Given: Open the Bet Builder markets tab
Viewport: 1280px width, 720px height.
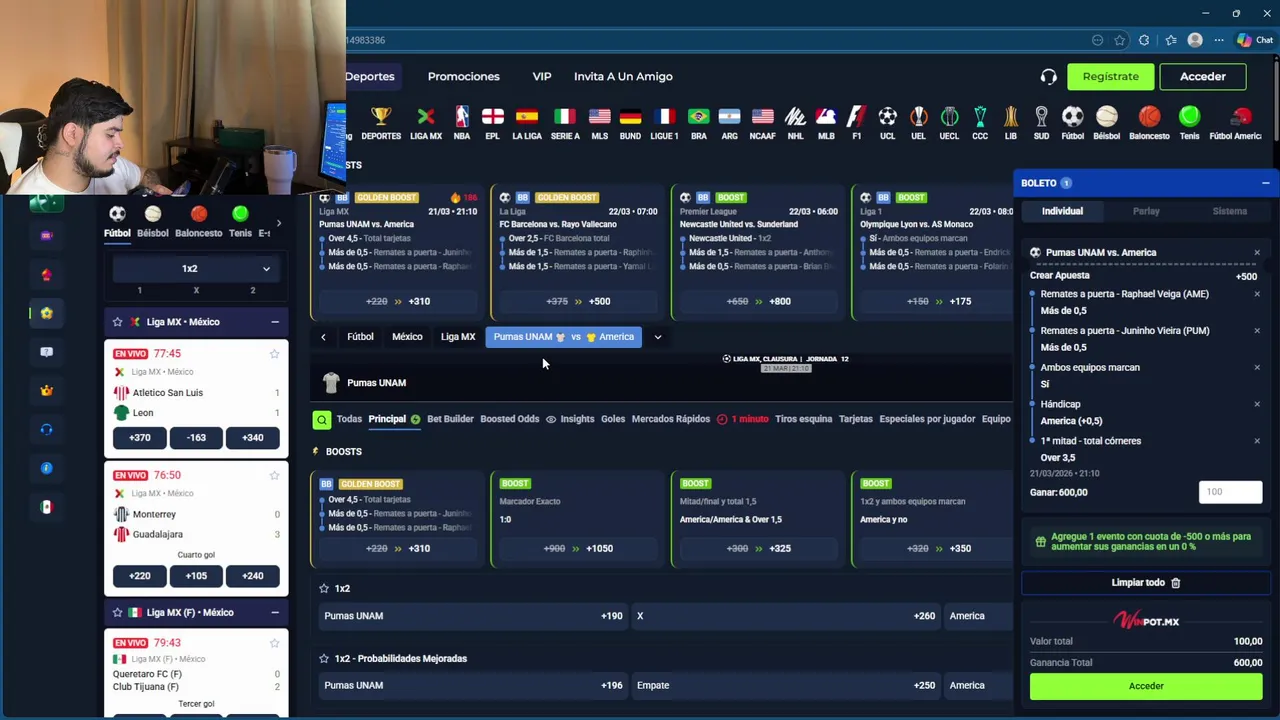Looking at the screenshot, I should [x=450, y=419].
